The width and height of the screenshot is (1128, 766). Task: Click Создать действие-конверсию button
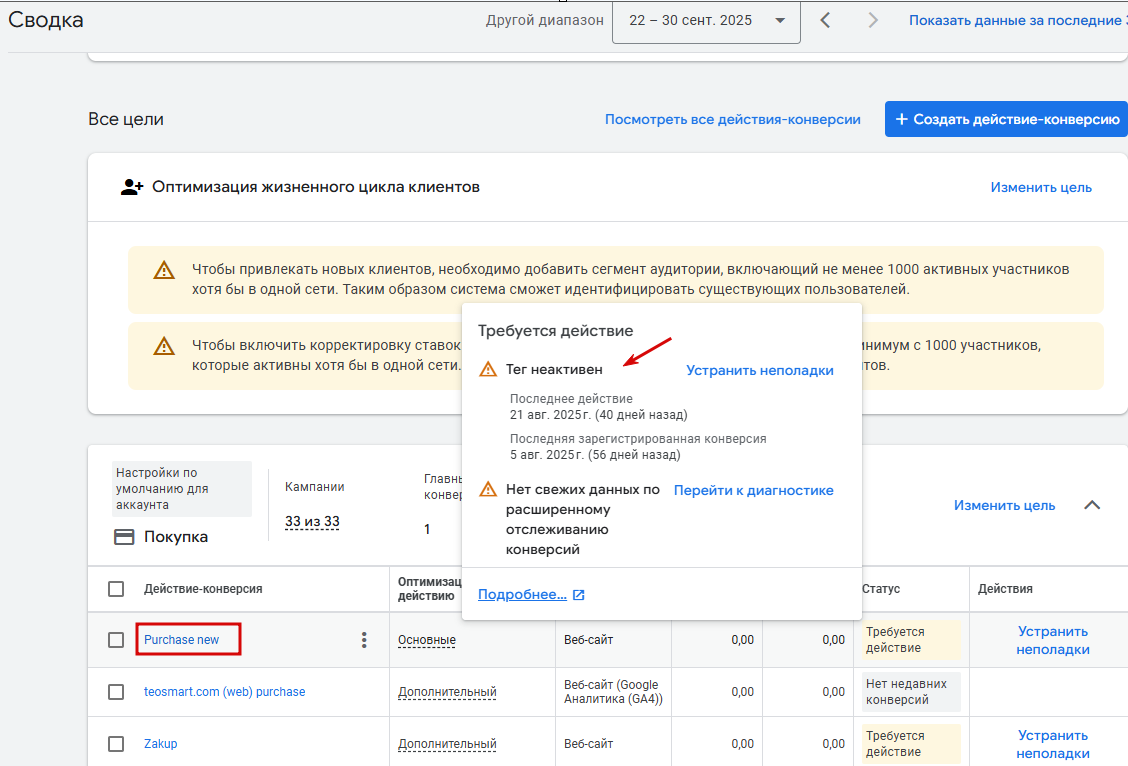coord(1006,119)
